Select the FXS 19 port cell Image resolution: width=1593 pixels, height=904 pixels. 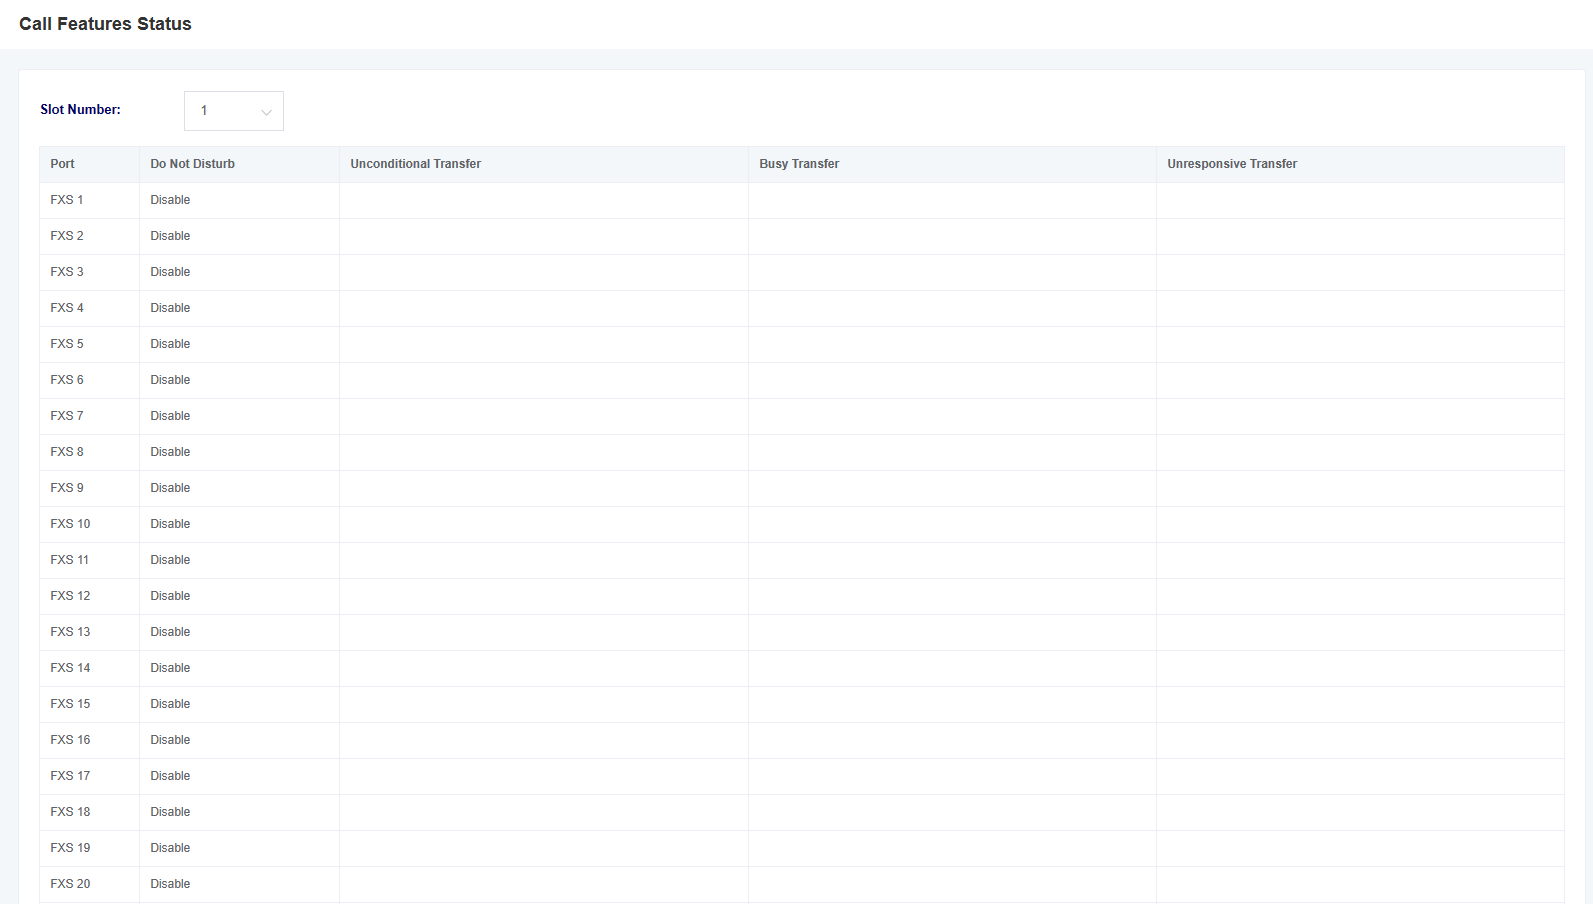pos(89,848)
